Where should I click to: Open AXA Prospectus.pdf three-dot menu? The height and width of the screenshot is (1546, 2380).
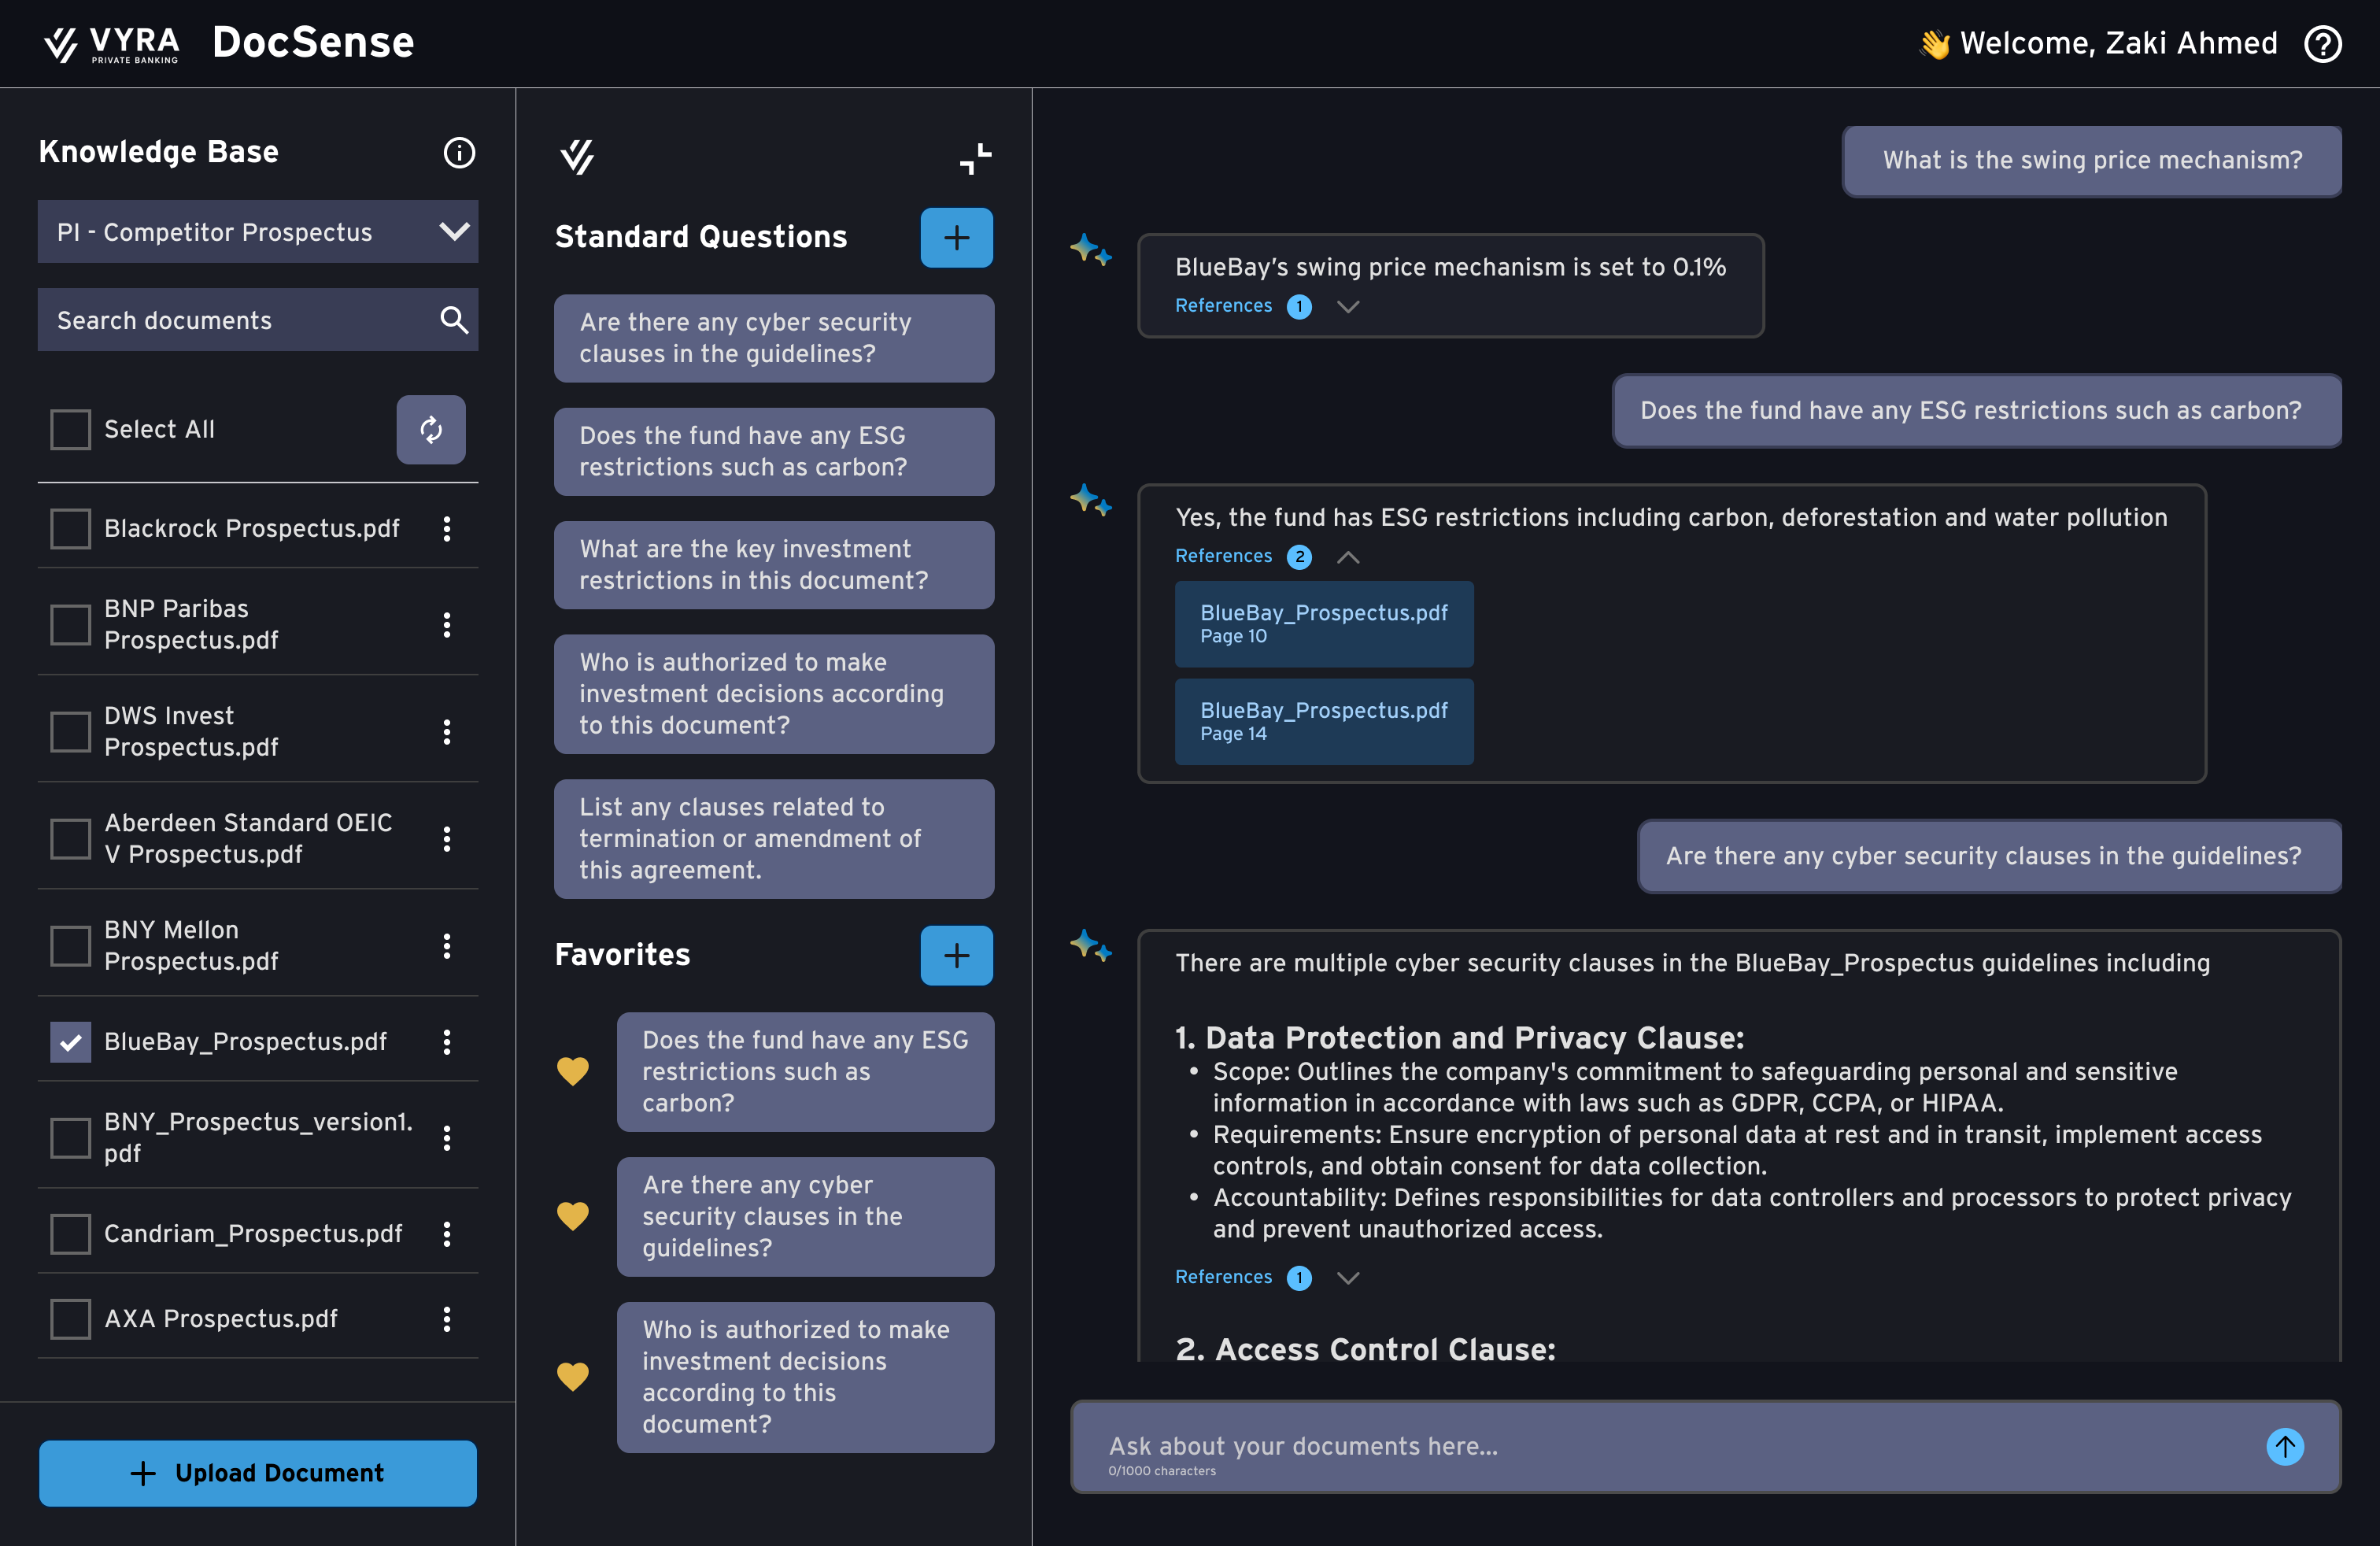tap(447, 1319)
